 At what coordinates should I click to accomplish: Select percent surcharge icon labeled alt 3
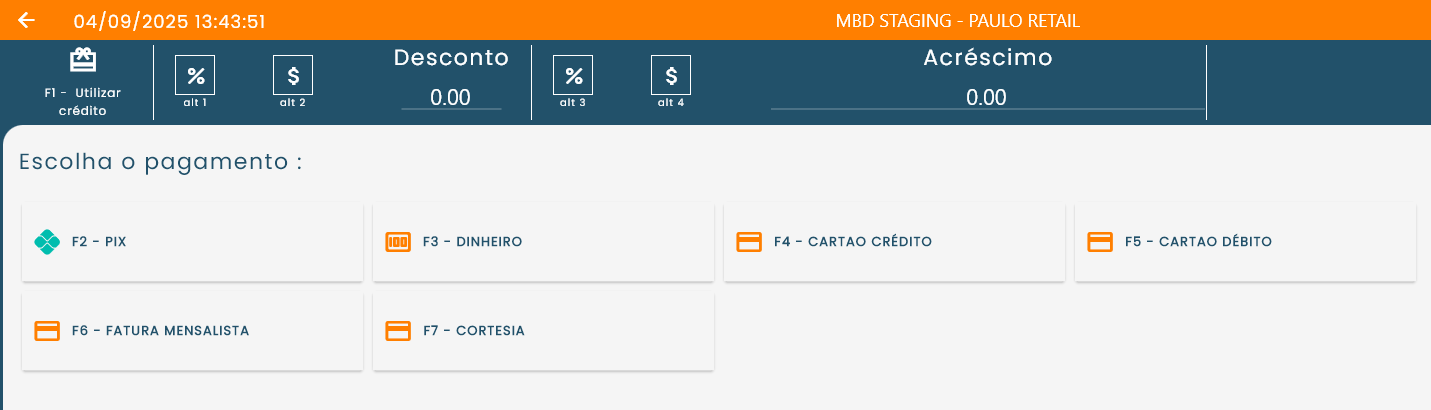point(573,74)
